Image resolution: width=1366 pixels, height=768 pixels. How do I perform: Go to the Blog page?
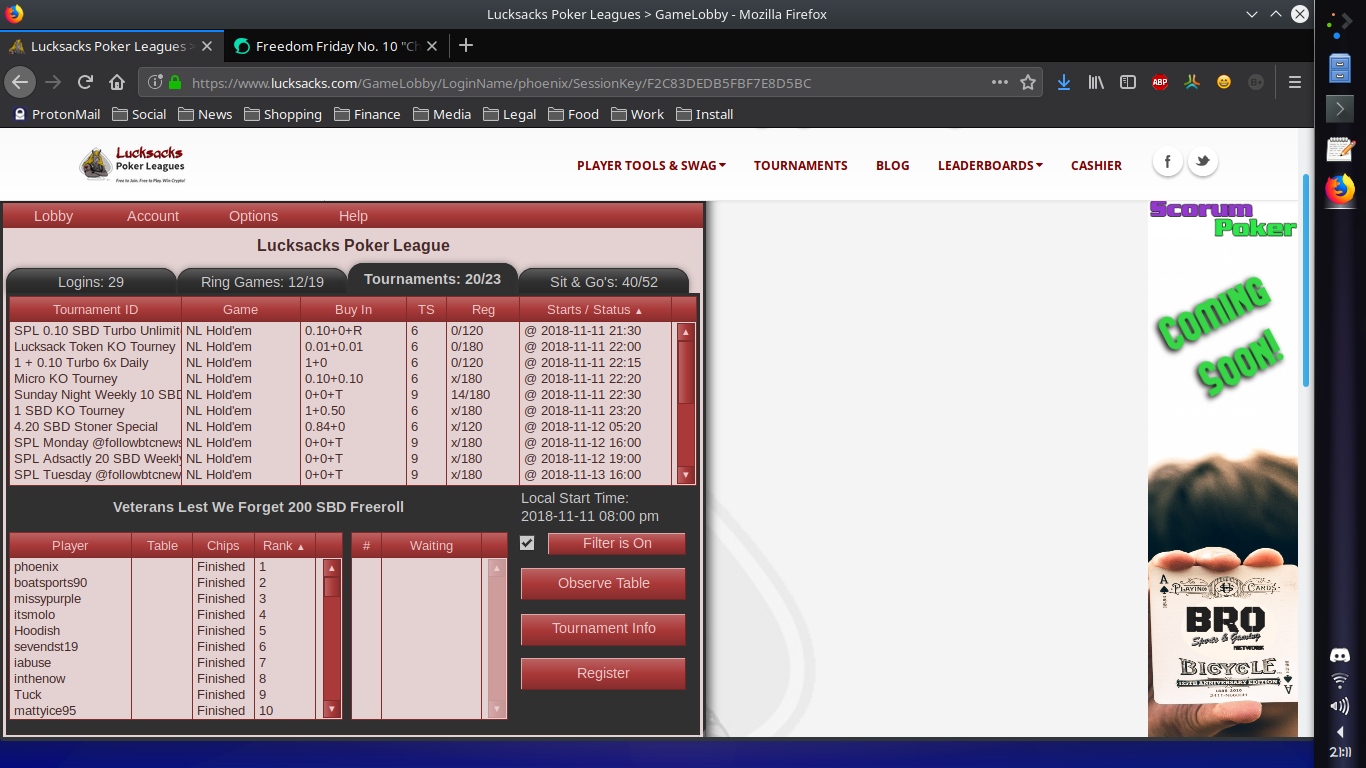(x=893, y=166)
